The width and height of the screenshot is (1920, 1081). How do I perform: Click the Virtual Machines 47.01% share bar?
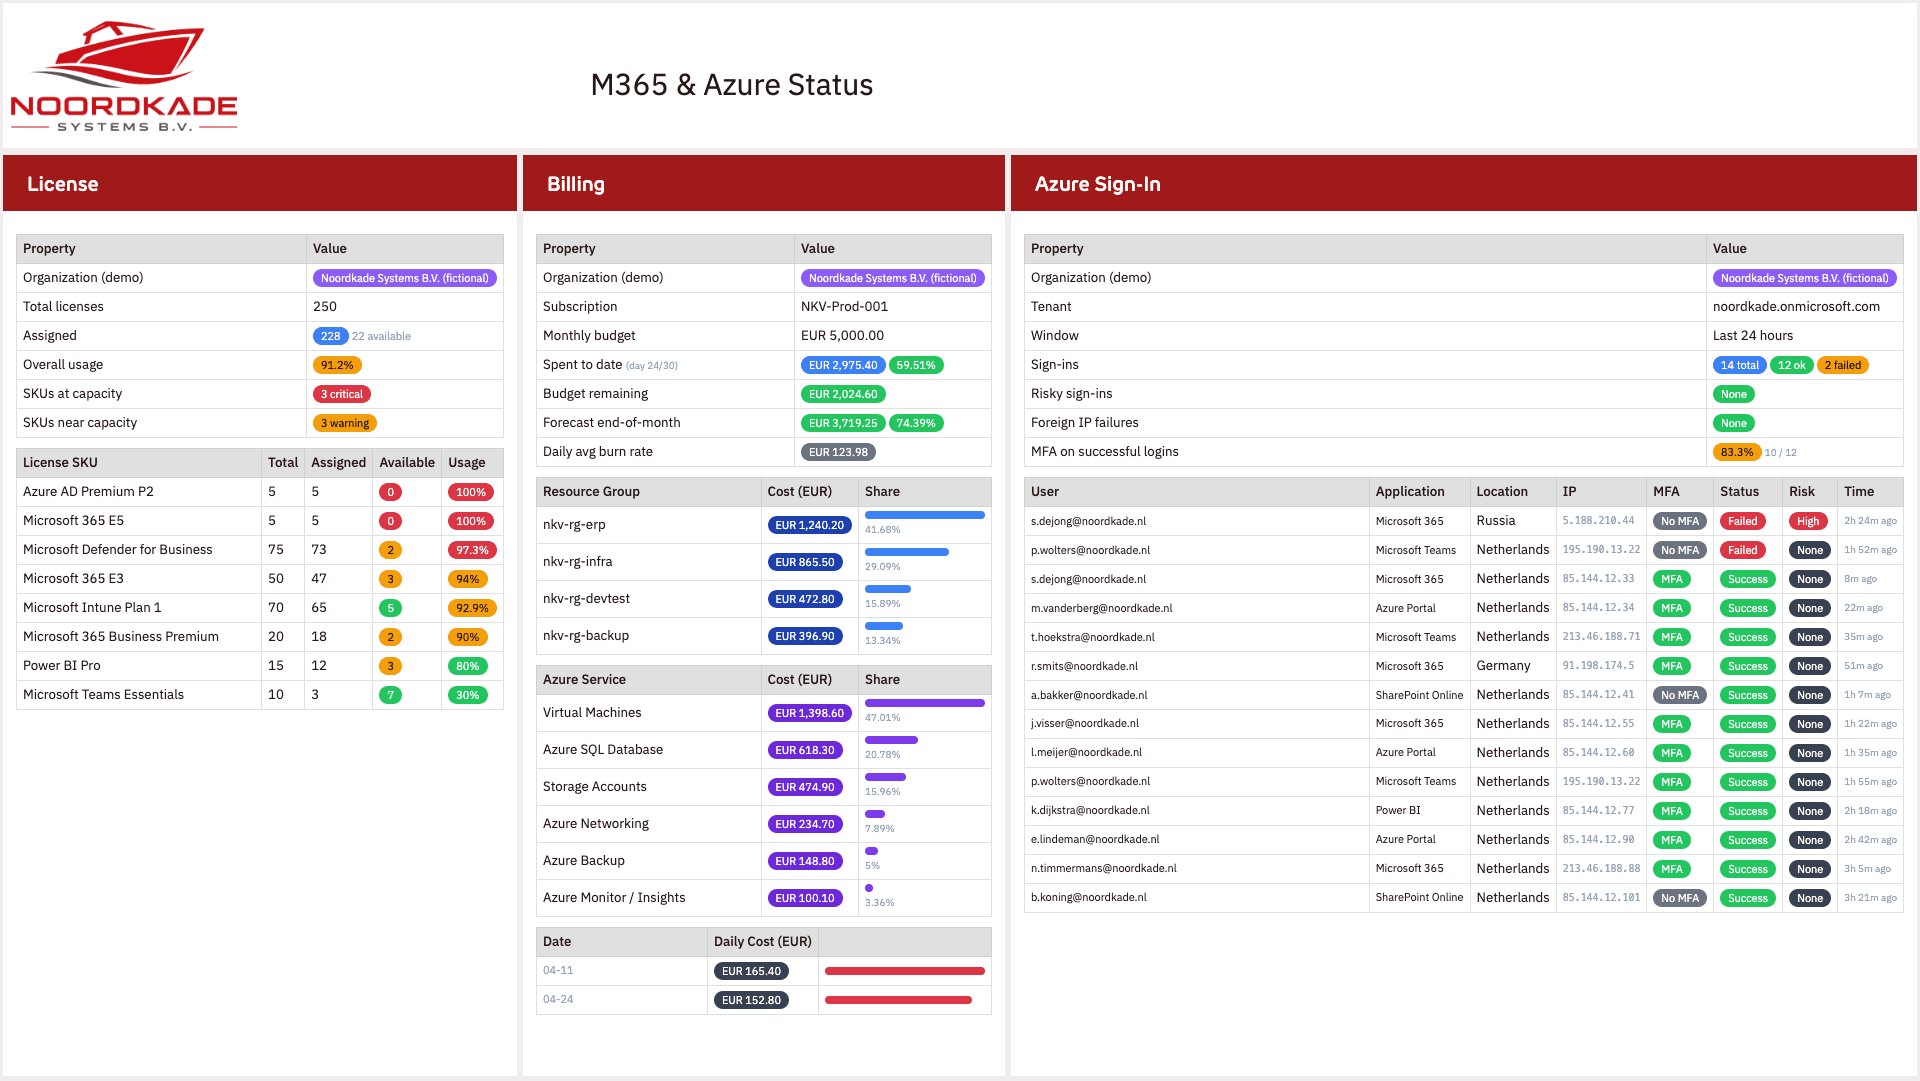pyautogui.click(x=924, y=703)
